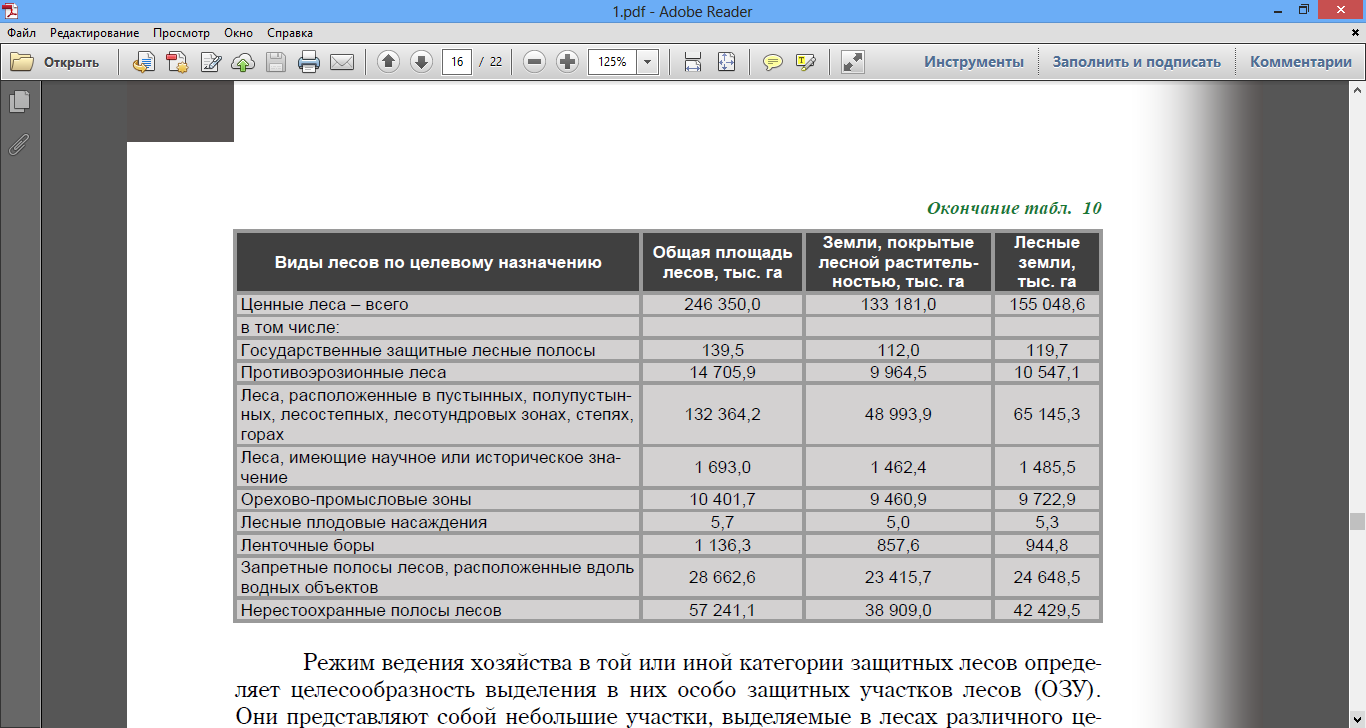The image size is (1366, 728).
Task: Click the caption Окончание табл. 10
Action: pos(1014,208)
